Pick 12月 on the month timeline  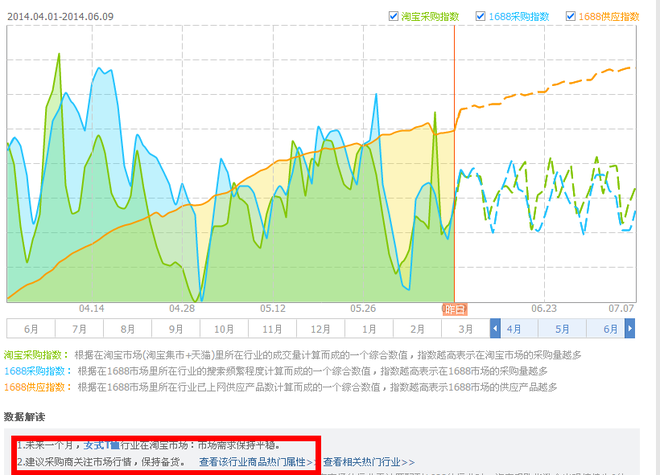[320, 328]
